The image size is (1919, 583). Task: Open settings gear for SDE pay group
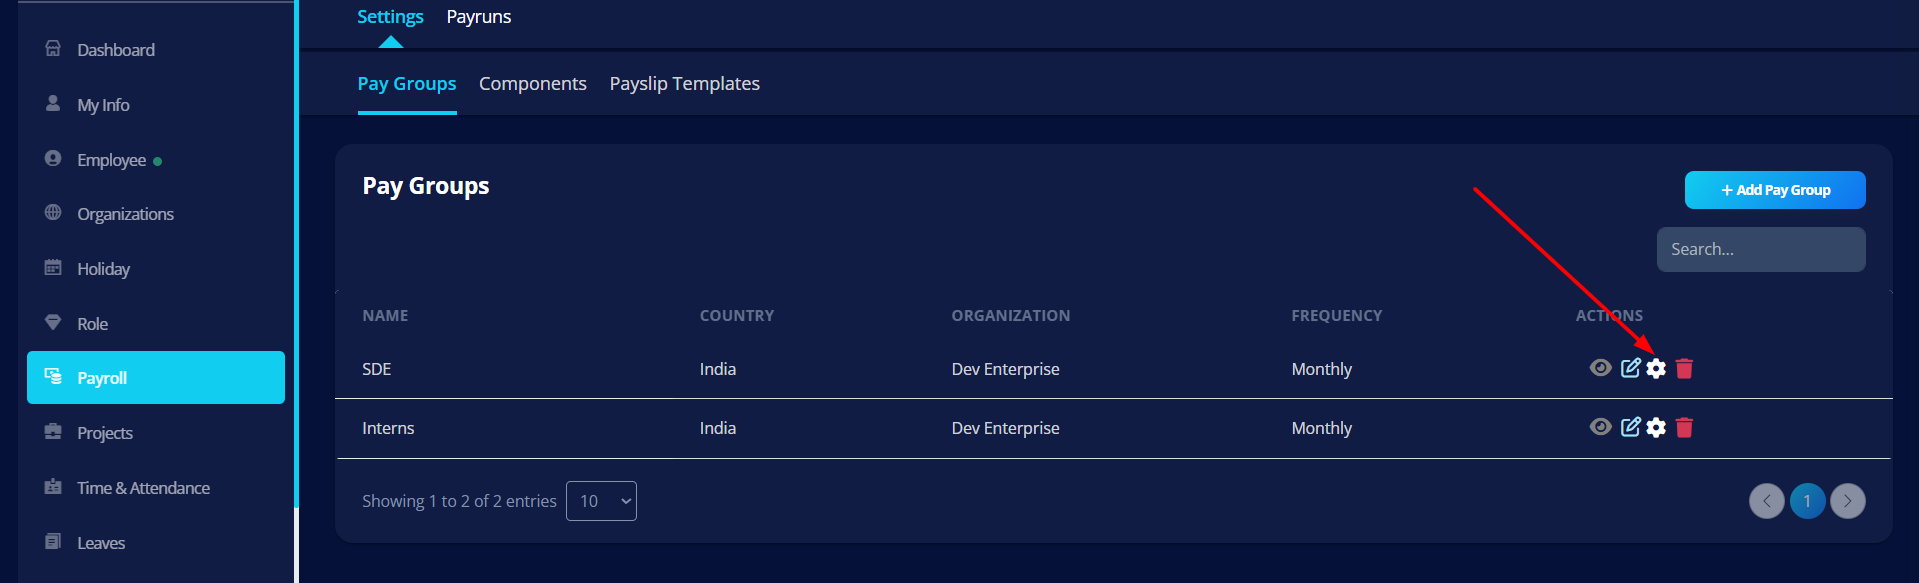click(1656, 368)
